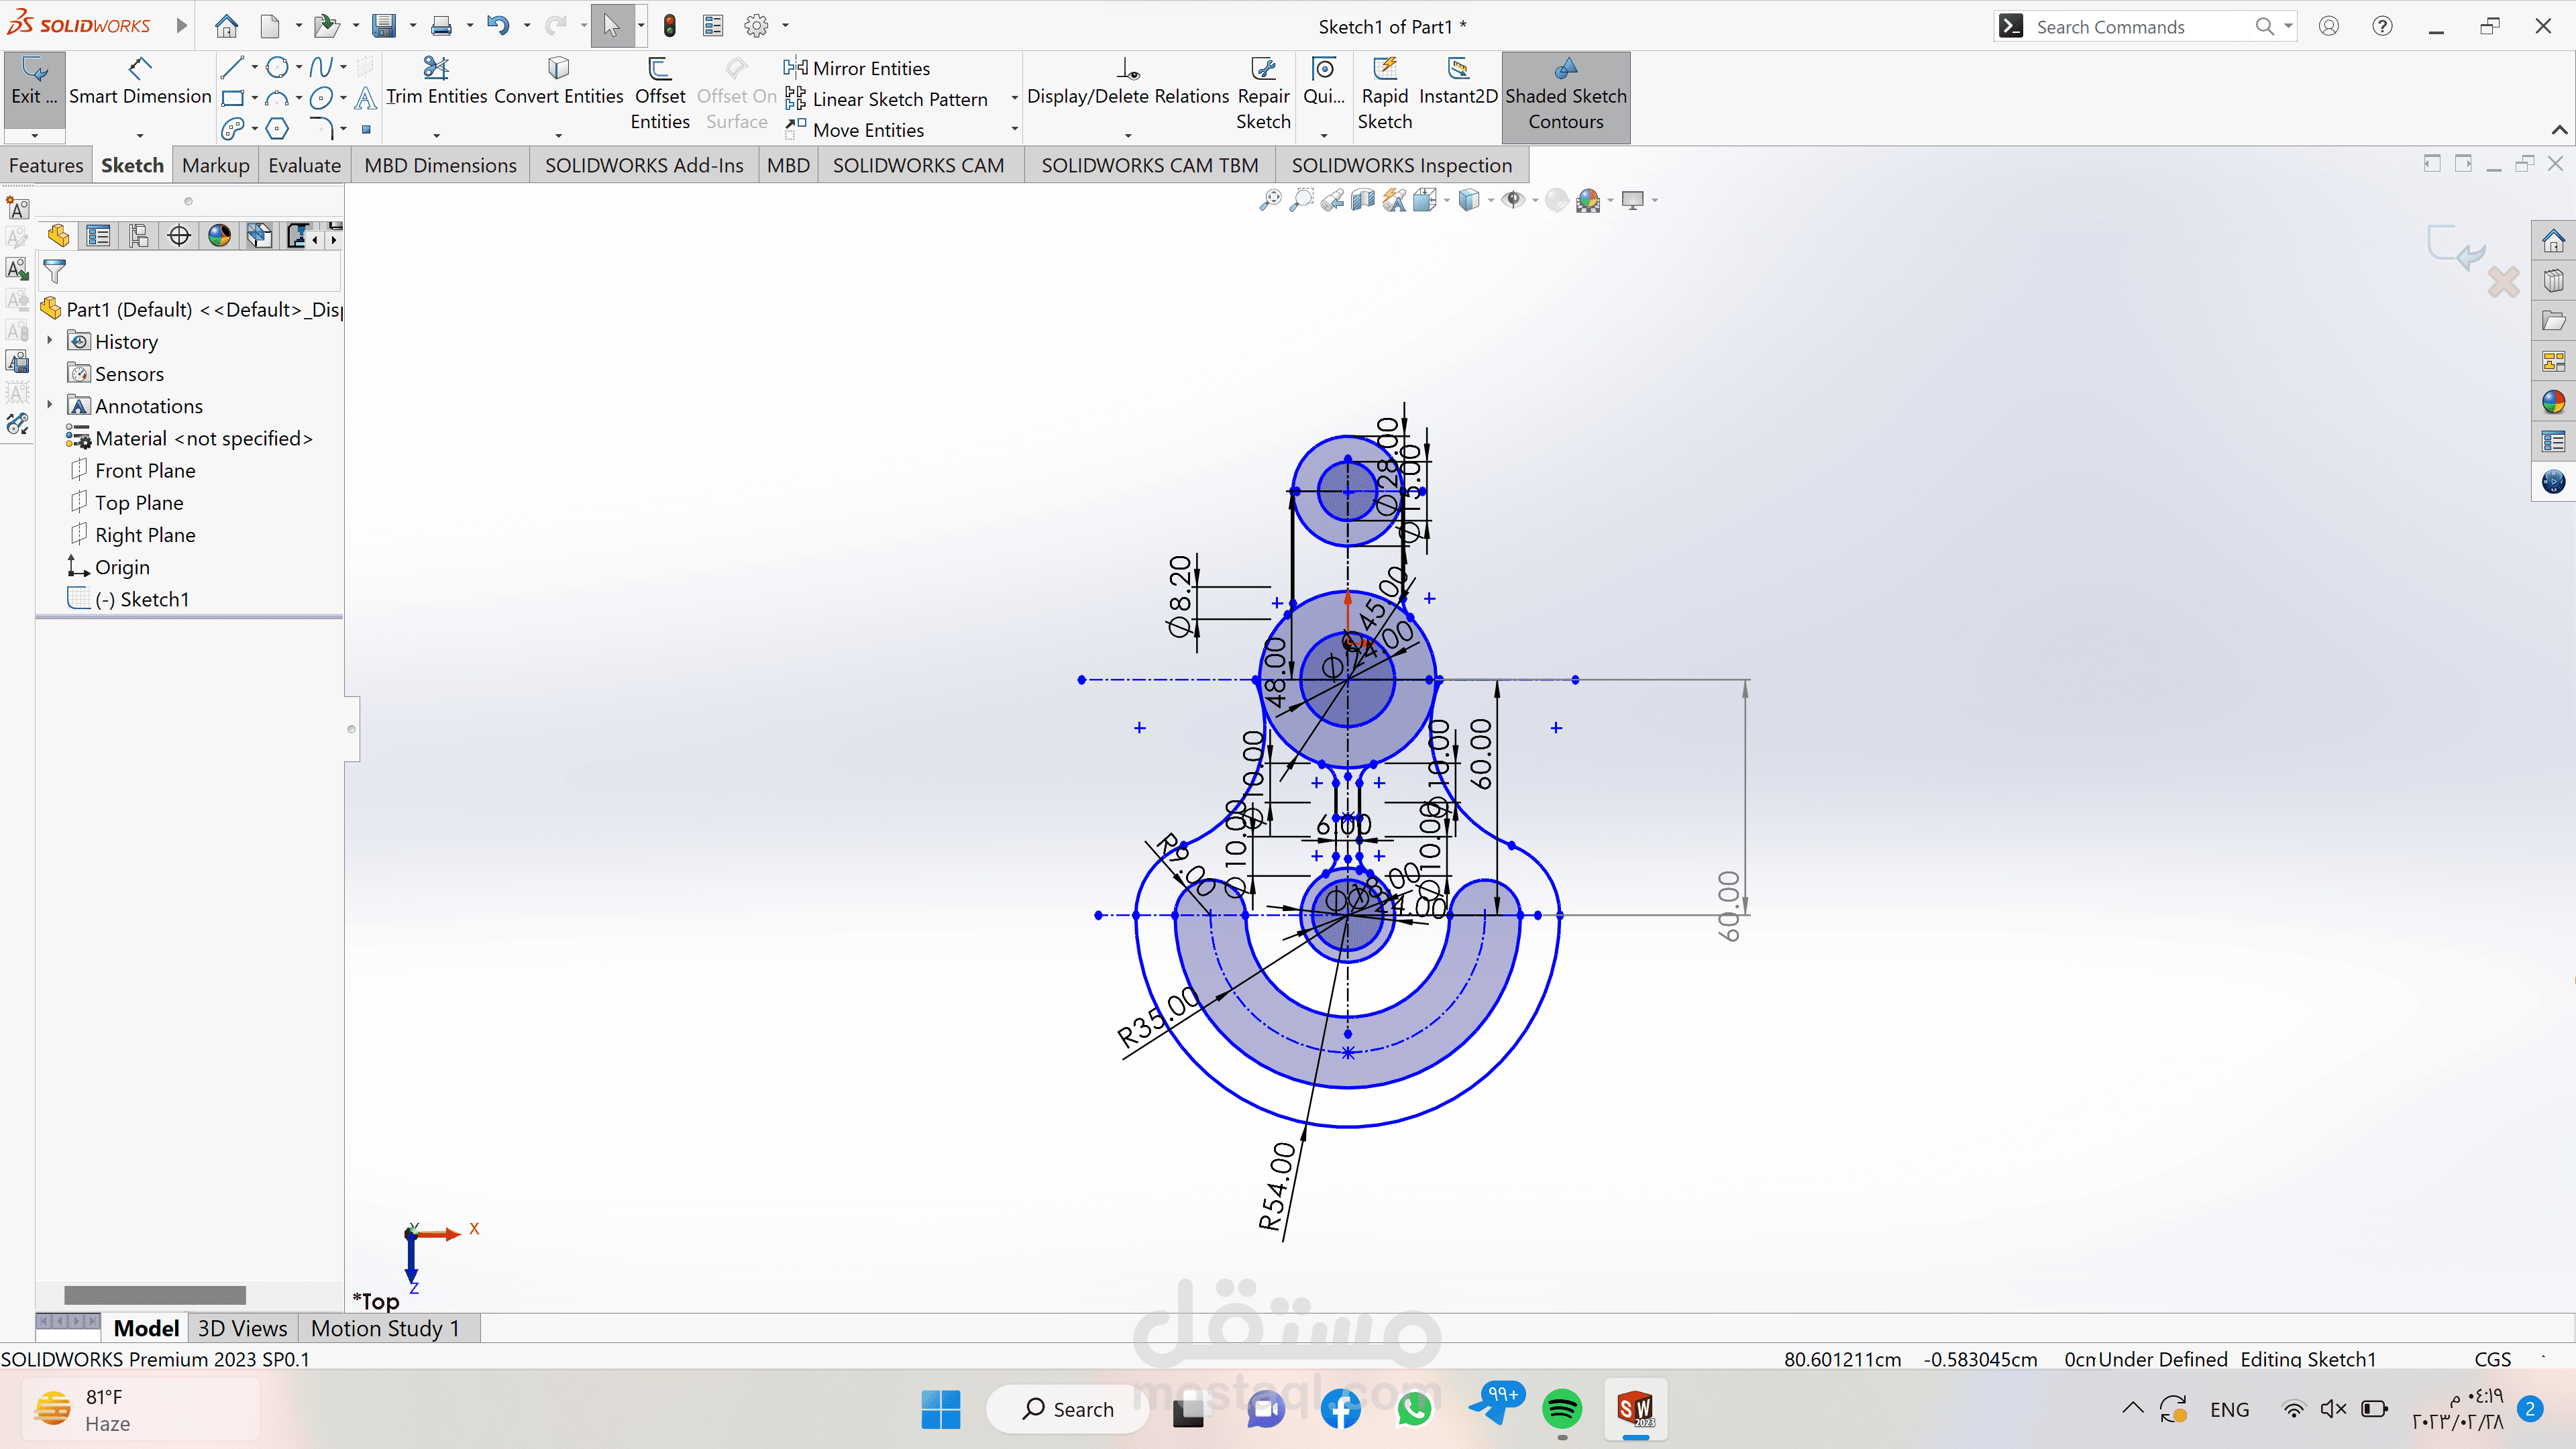Open DimXpertManager tab in the left panel
Screen dimensions: 2576x1449
pyautogui.click(x=179, y=236)
